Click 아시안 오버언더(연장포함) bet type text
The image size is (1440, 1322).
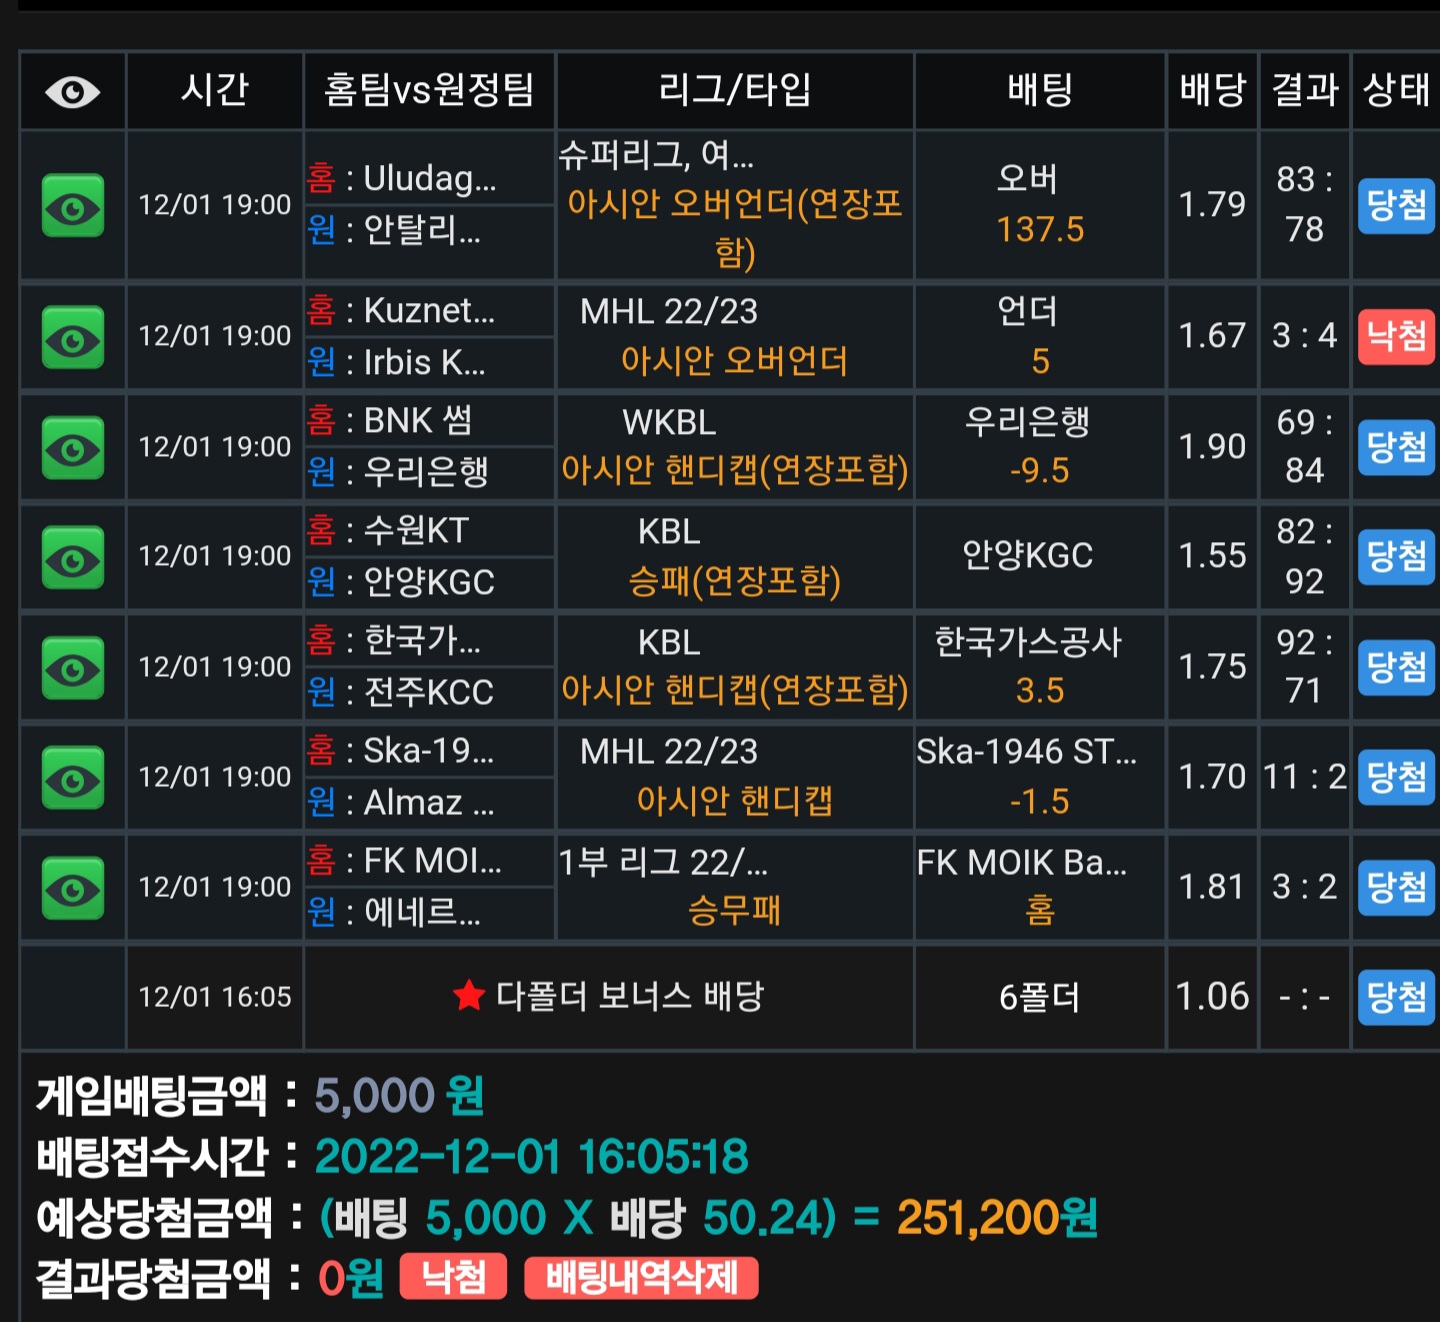tap(734, 228)
